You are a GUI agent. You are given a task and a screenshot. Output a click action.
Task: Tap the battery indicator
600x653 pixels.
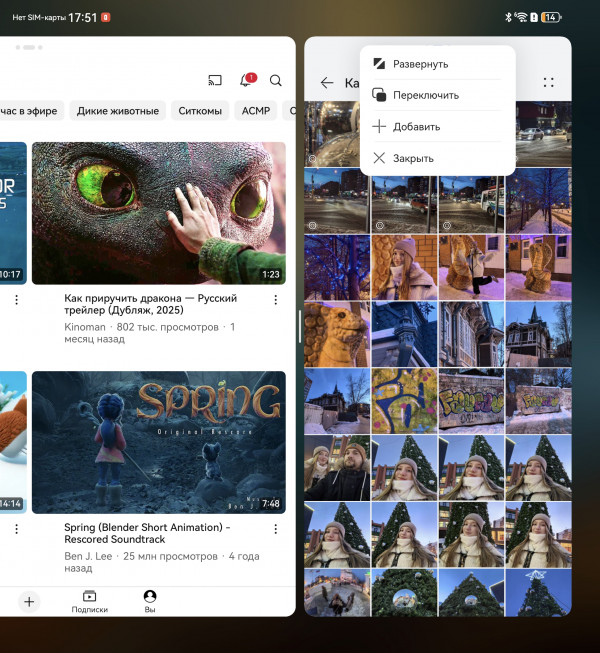click(551, 17)
